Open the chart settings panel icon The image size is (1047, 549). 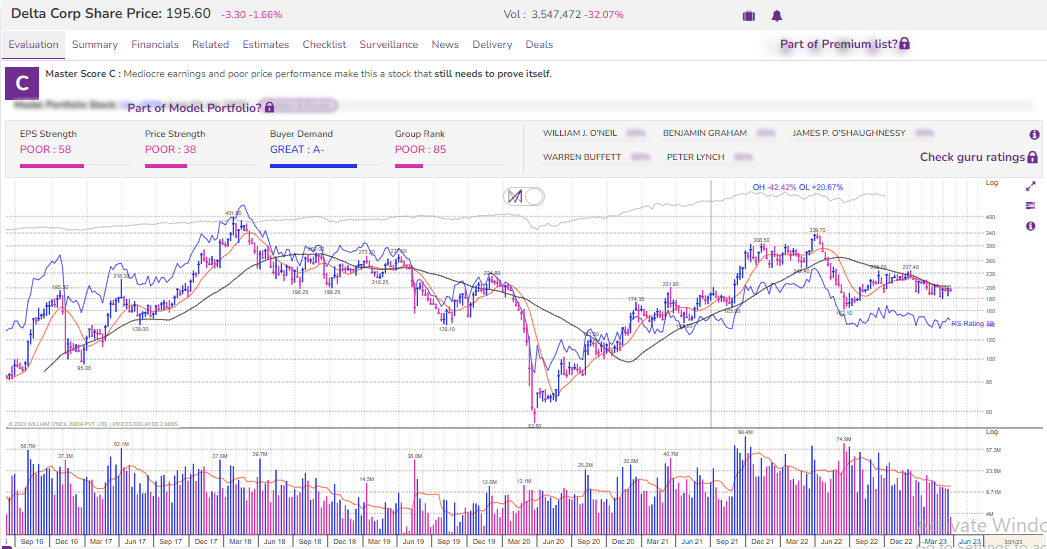click(x=1030, y=206)
